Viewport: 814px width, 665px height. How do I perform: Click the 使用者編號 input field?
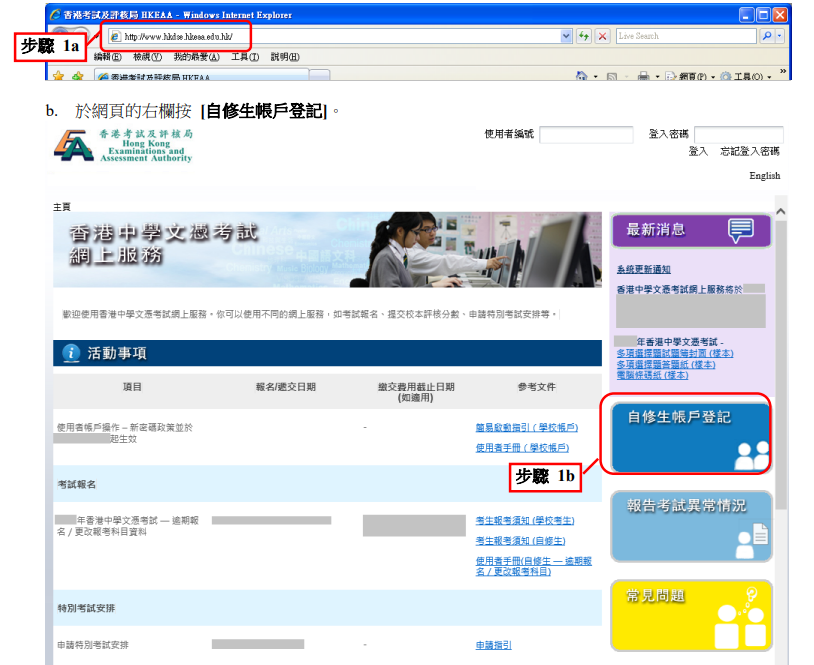(586, 134)
